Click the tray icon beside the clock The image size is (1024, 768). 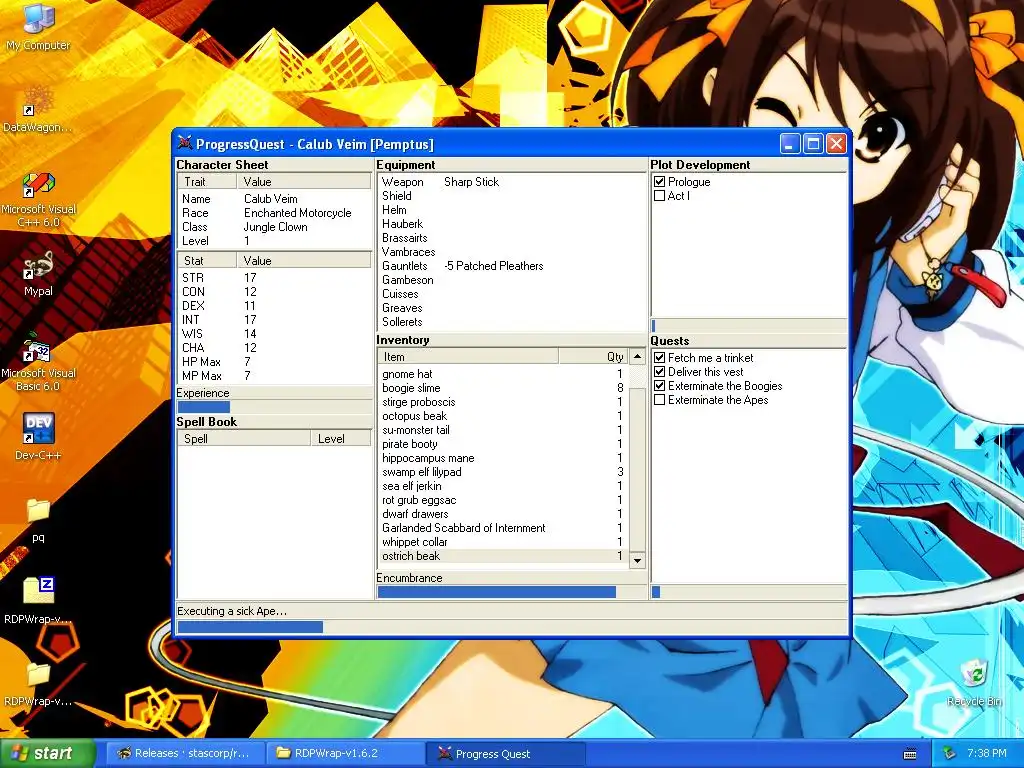(949, 754)
